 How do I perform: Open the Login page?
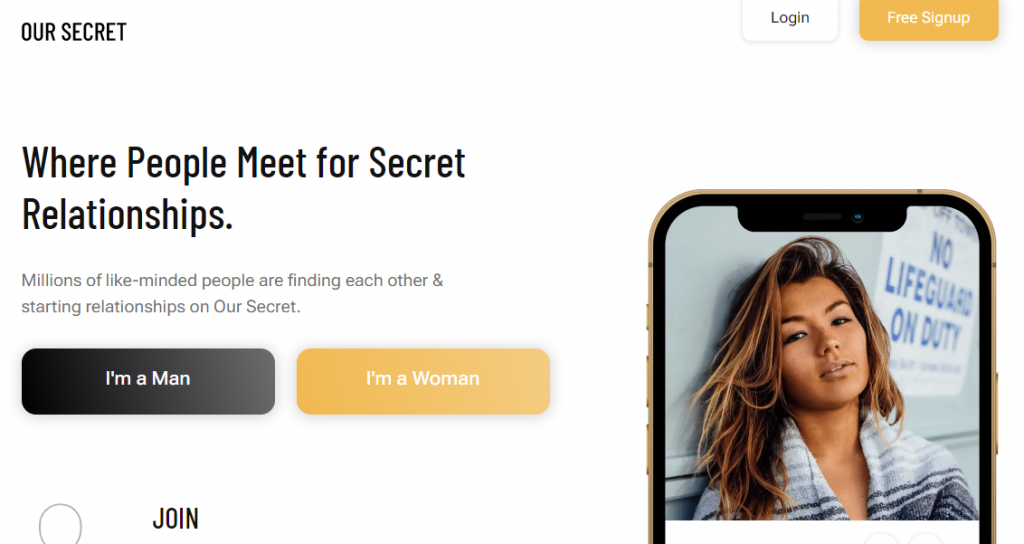click(x=790, y=19)
